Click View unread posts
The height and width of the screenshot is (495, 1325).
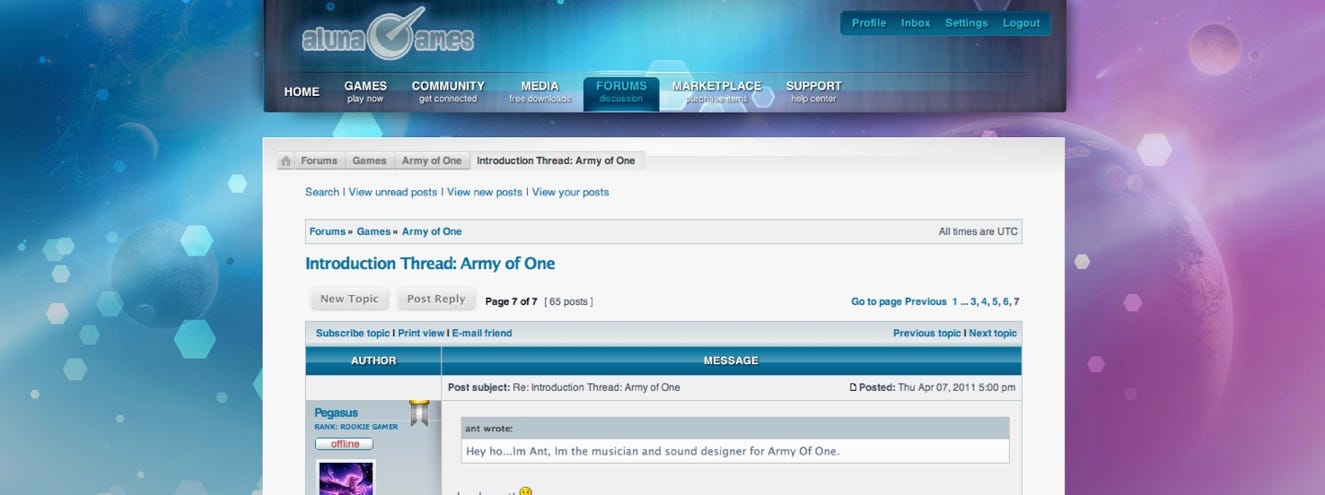393,192
